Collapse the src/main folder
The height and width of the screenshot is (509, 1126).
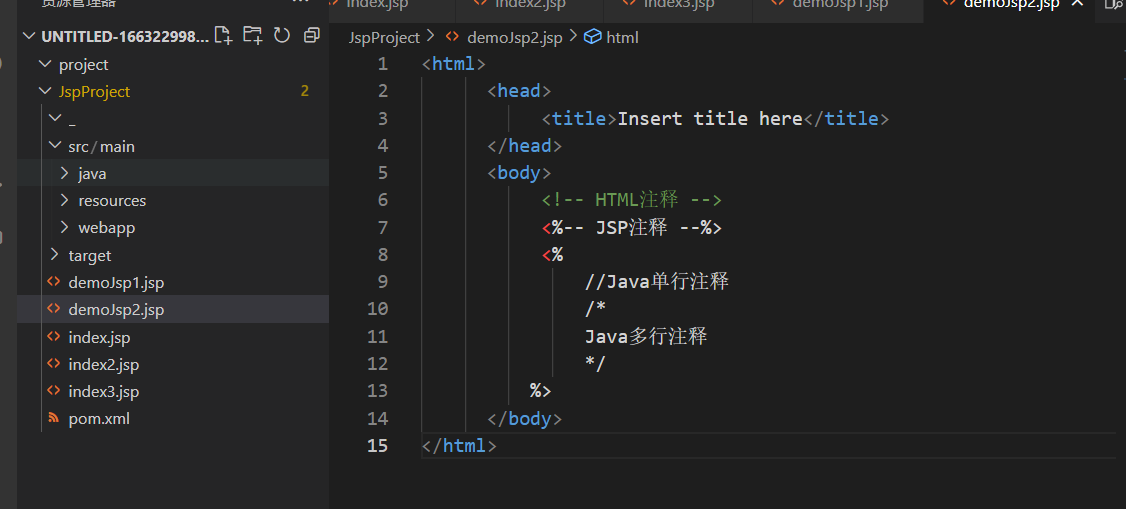point(55,146)
